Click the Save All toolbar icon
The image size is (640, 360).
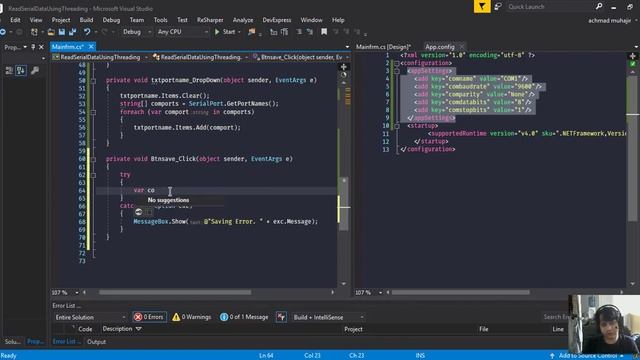click(72, 32)
